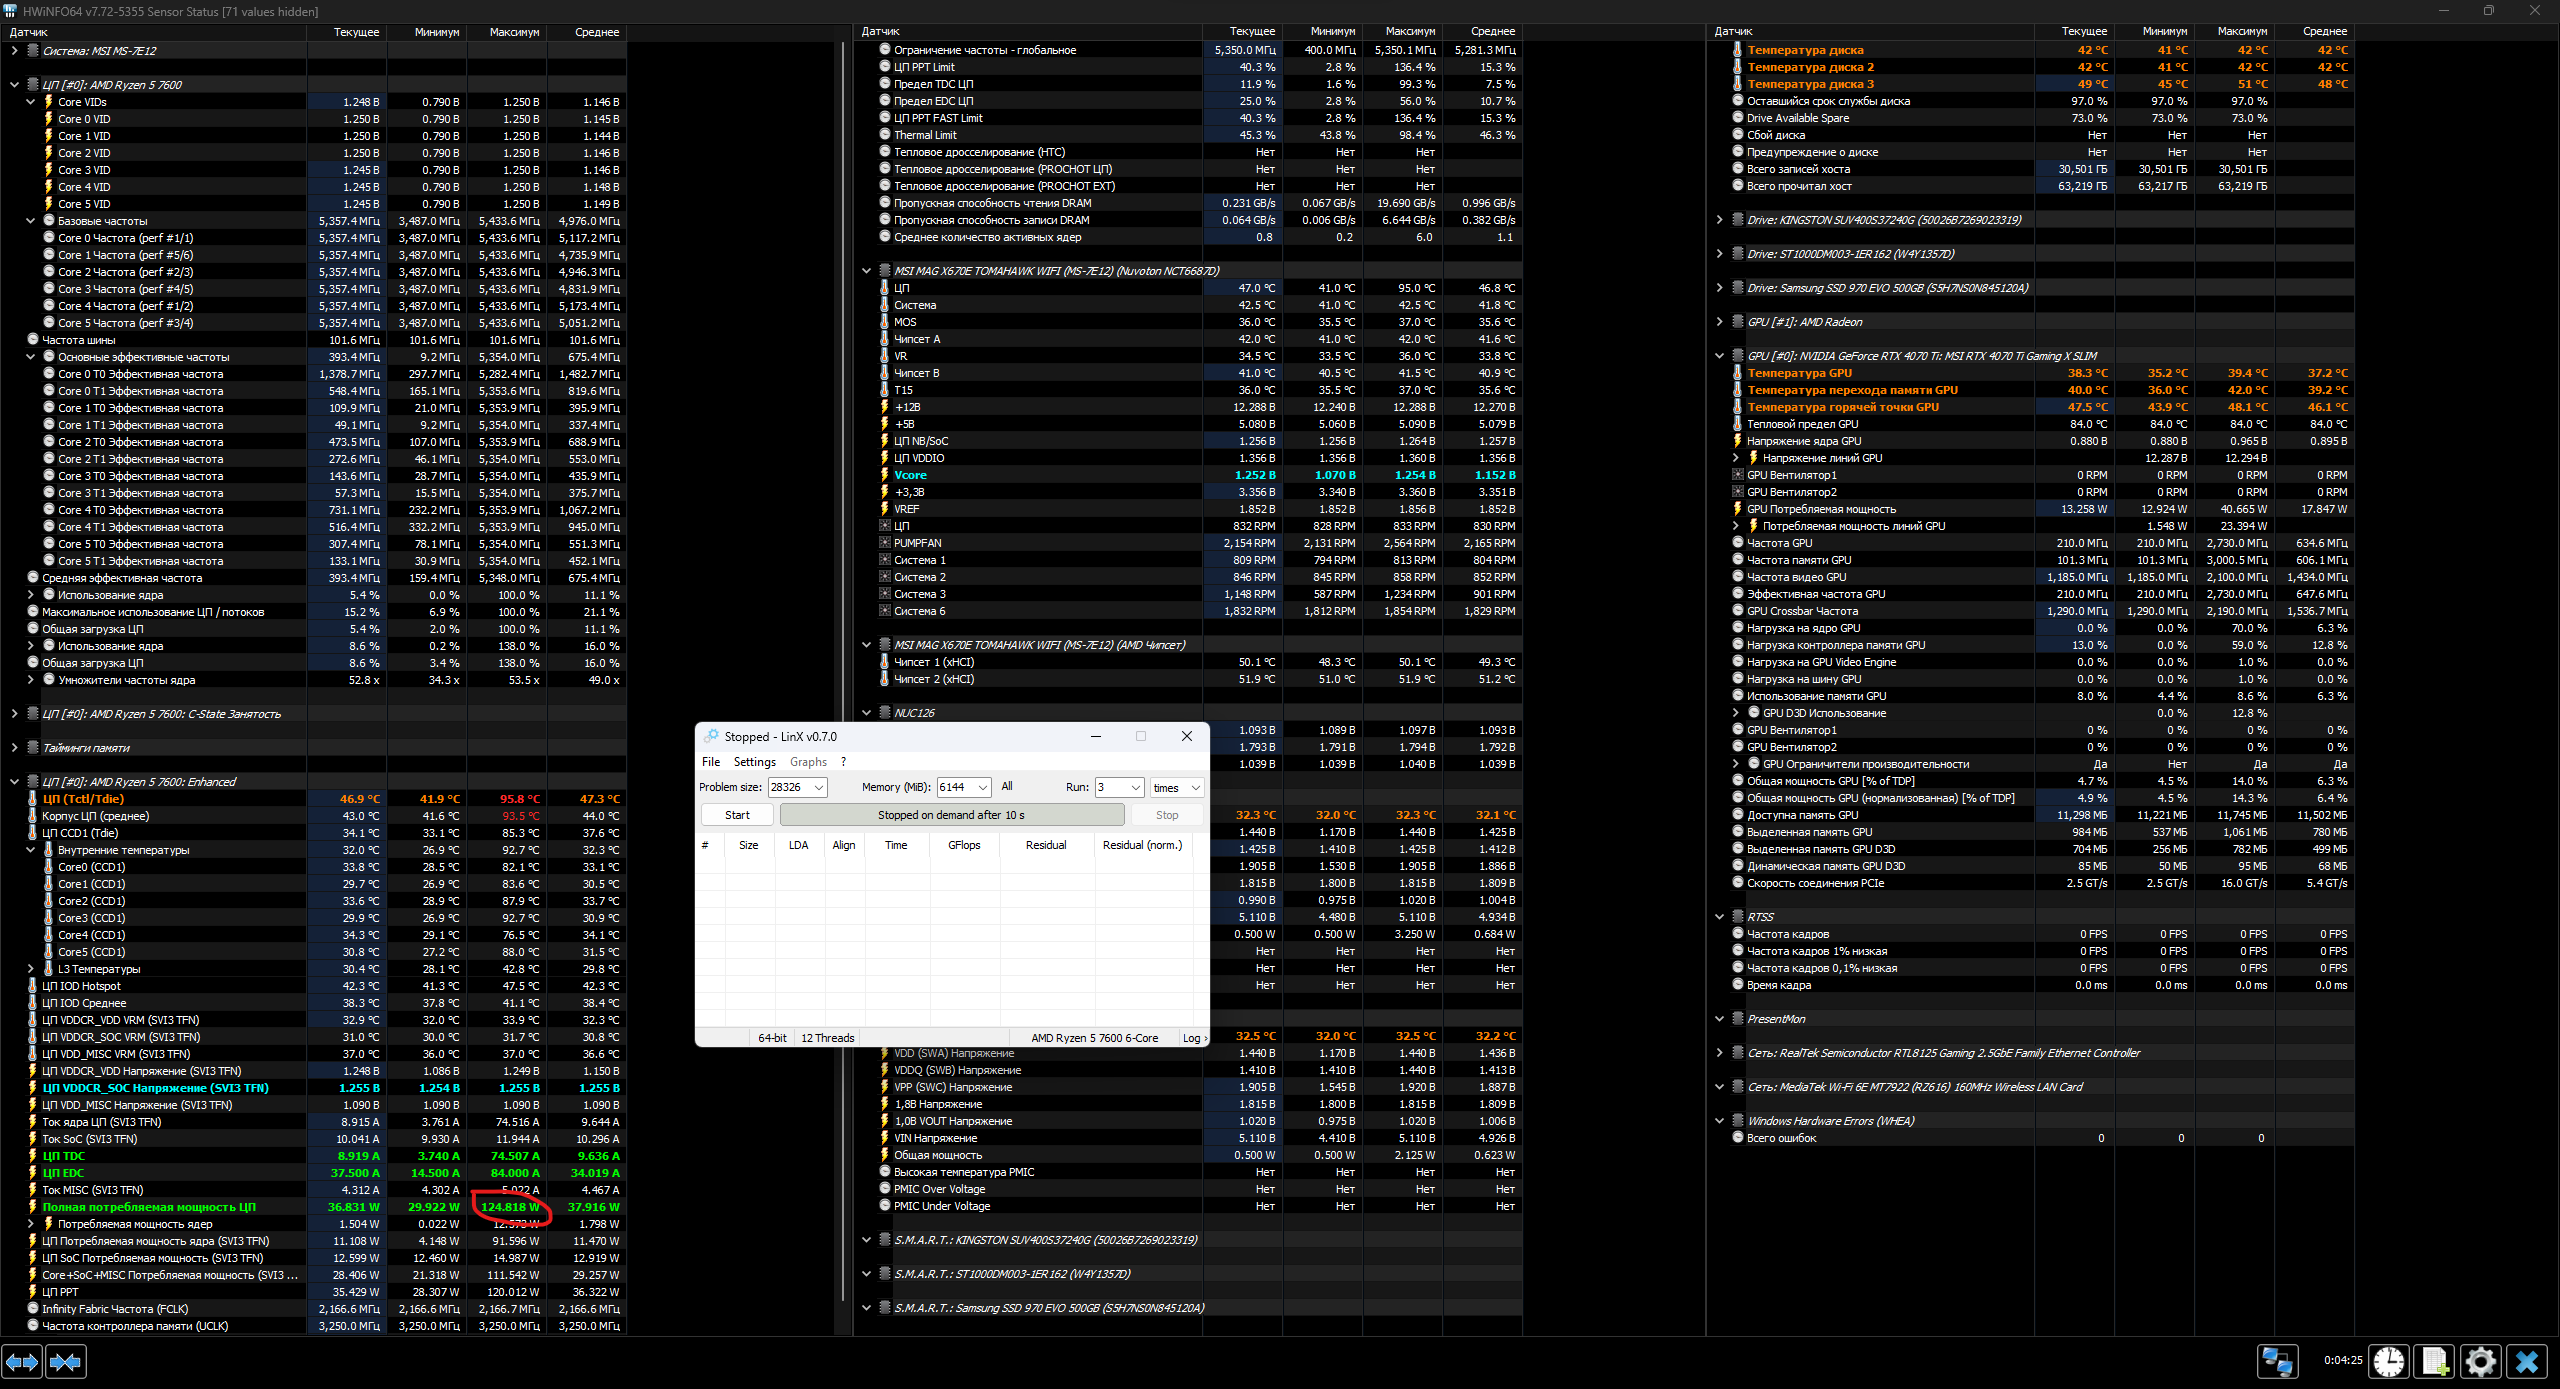Expand the Тайминги памяти section
Screen dimensions: 2560x1389
(x=14, y=748)
